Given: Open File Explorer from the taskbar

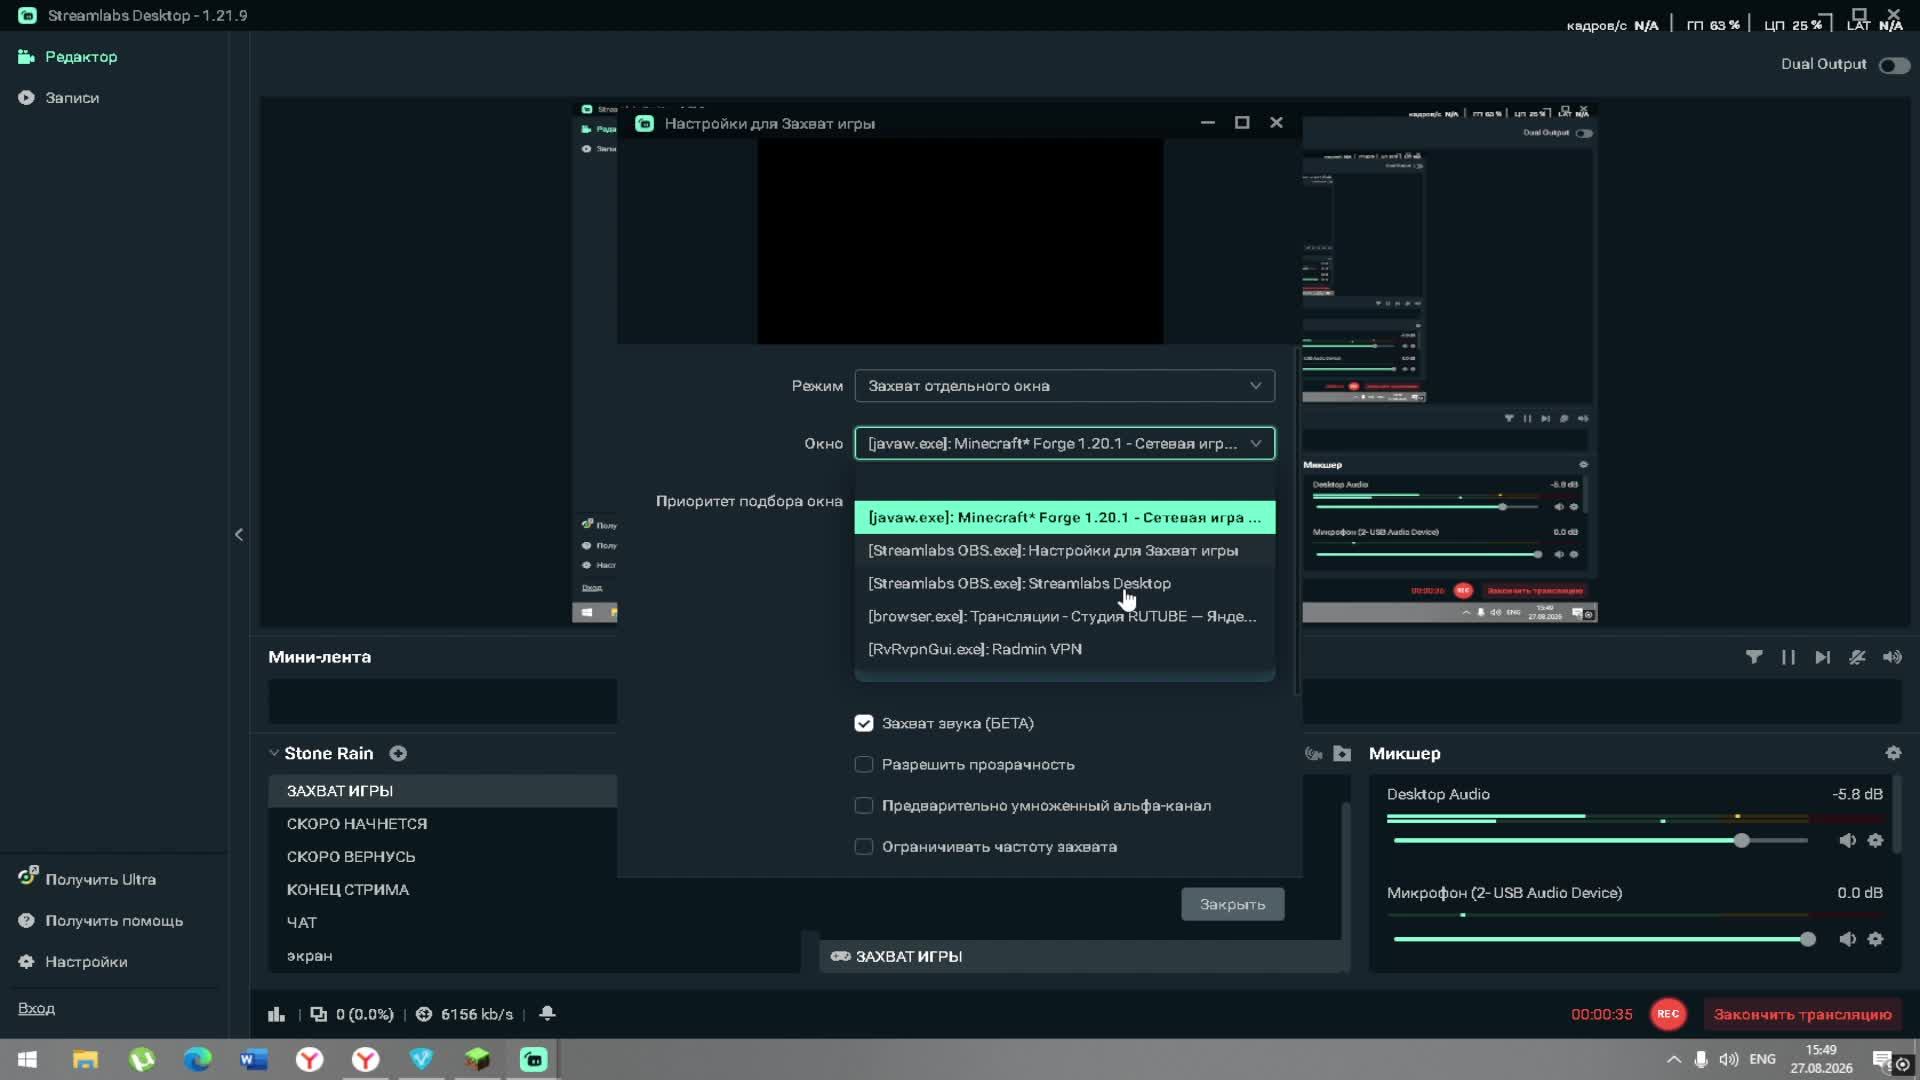Looking at the screenshot, I should point(86,1059).
